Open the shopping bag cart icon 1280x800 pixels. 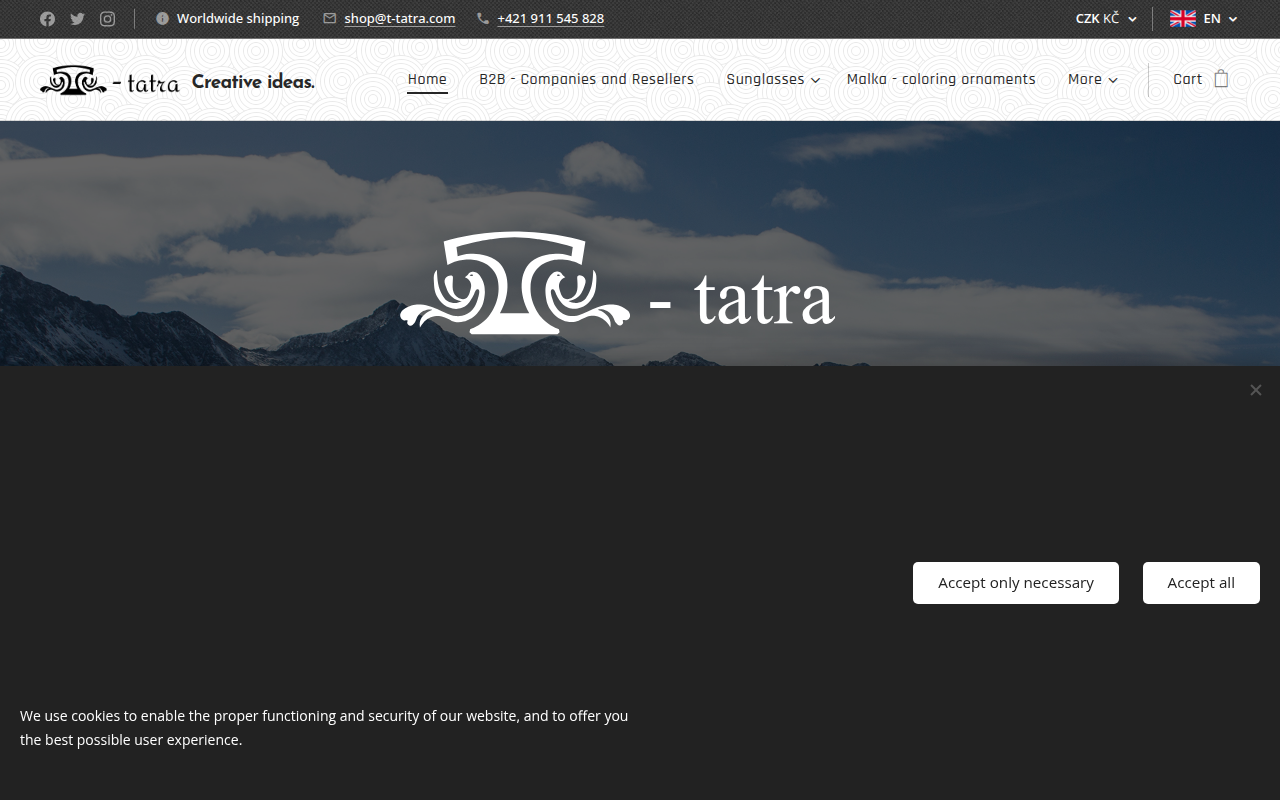(x=1221, y=79)
